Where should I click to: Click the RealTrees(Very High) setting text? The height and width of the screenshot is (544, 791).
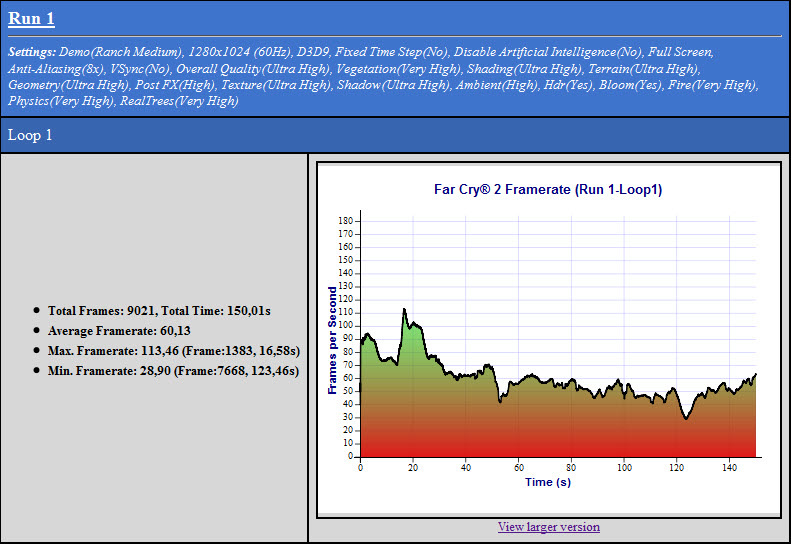click(179, 101)
